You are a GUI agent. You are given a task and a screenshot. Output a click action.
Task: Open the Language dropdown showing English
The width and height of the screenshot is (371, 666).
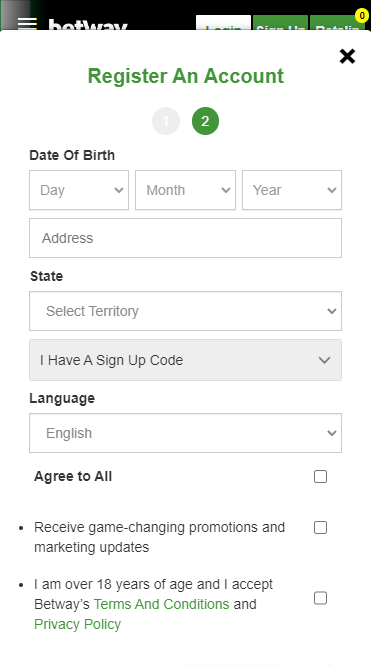[x=185, y=433]
